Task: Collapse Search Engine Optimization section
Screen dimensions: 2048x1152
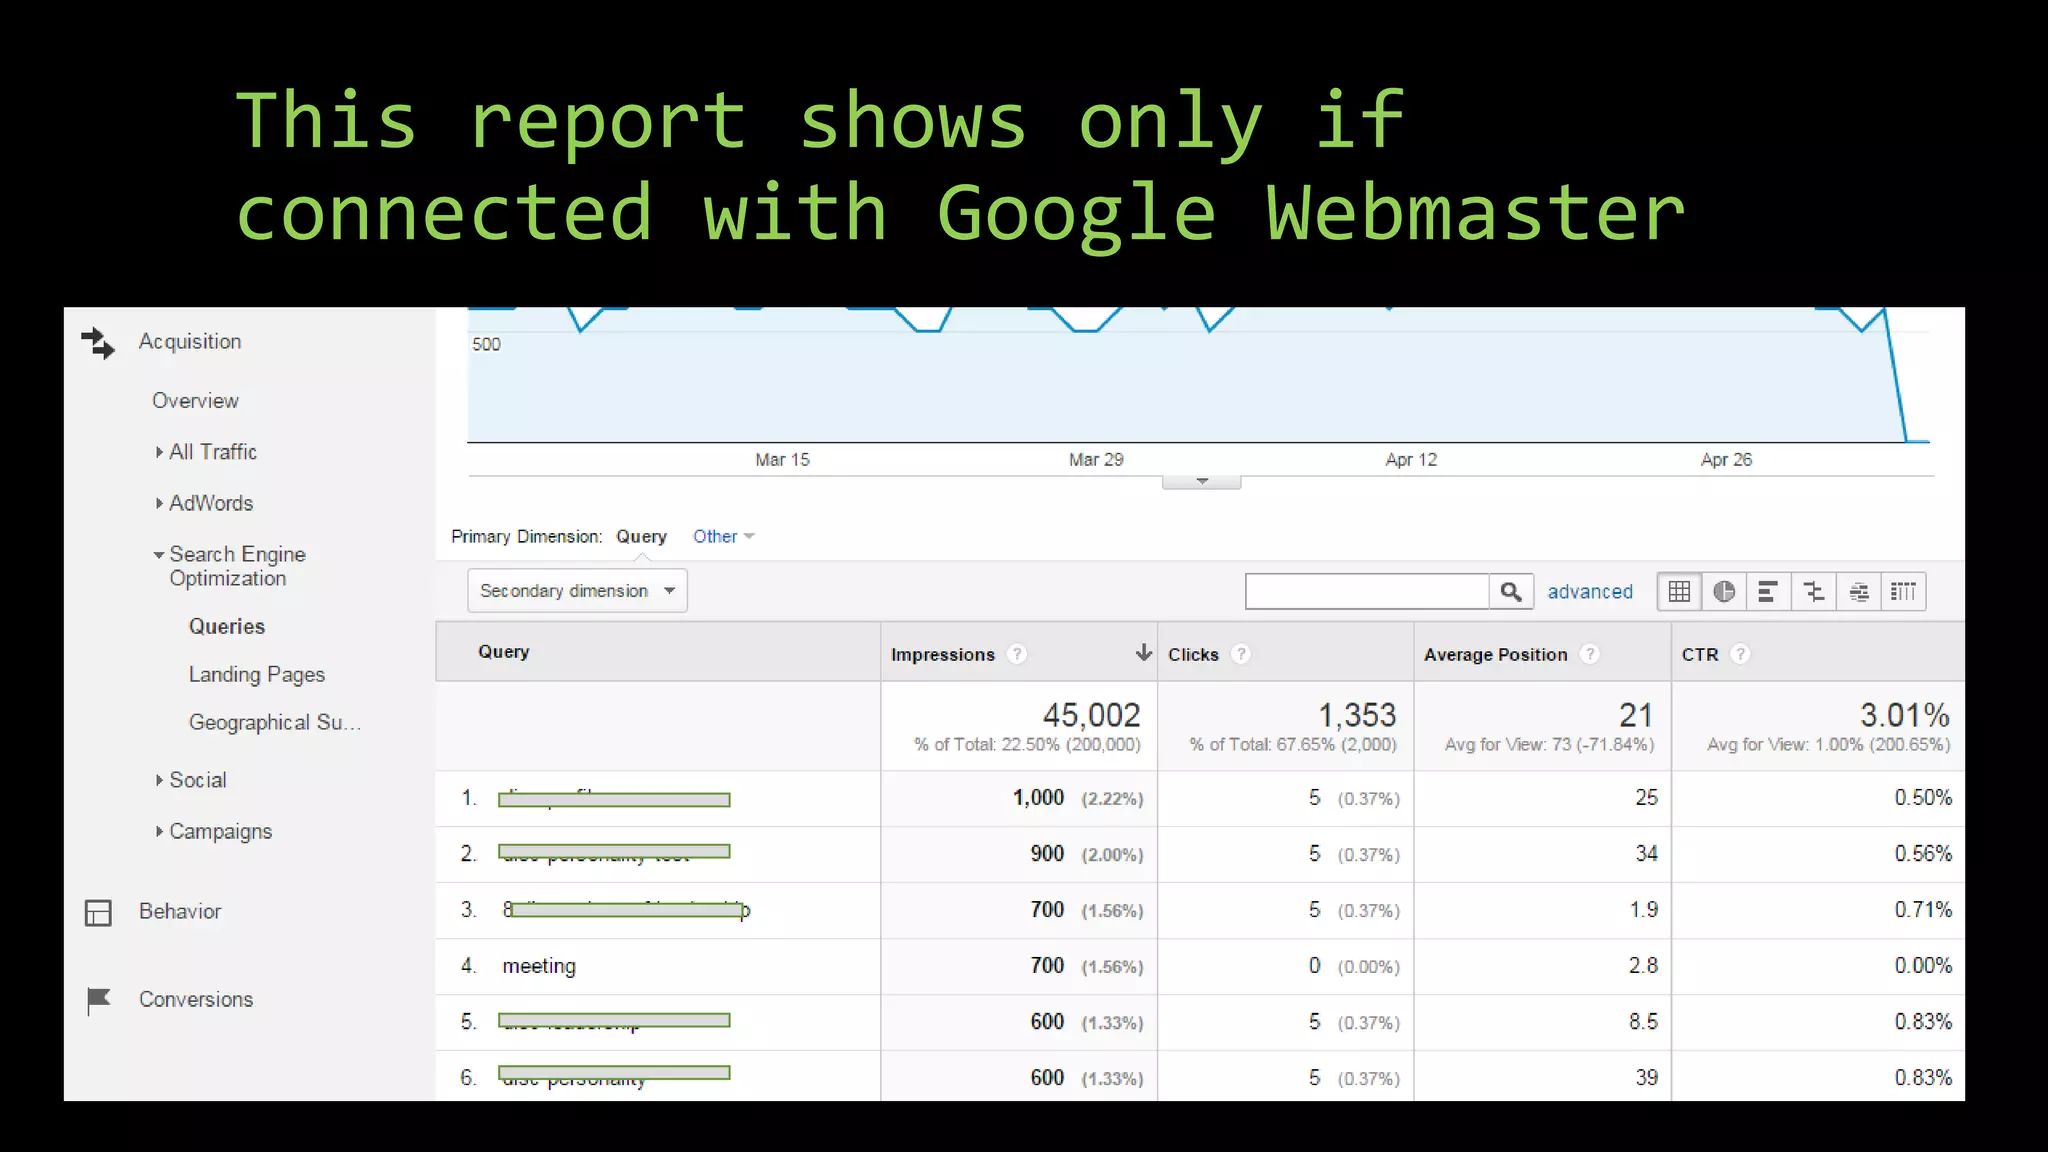Action: [159, 555]
